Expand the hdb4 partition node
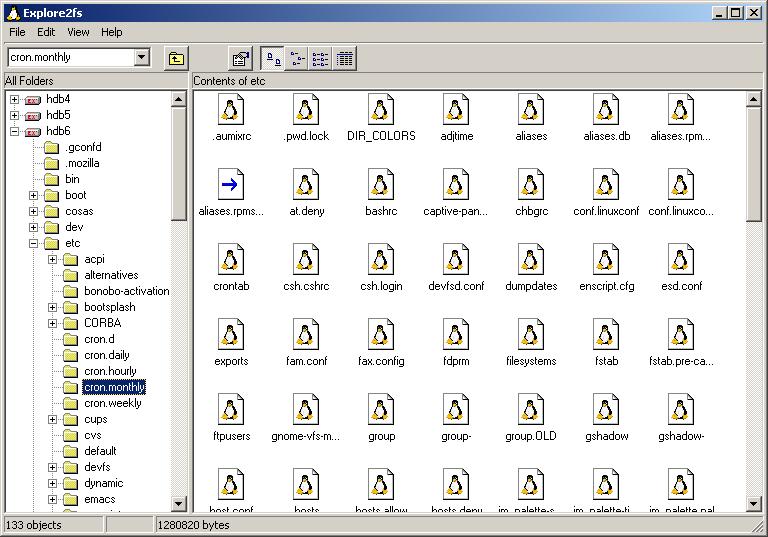The width and height of the screenshot is (768, 537). click(14, 99)
